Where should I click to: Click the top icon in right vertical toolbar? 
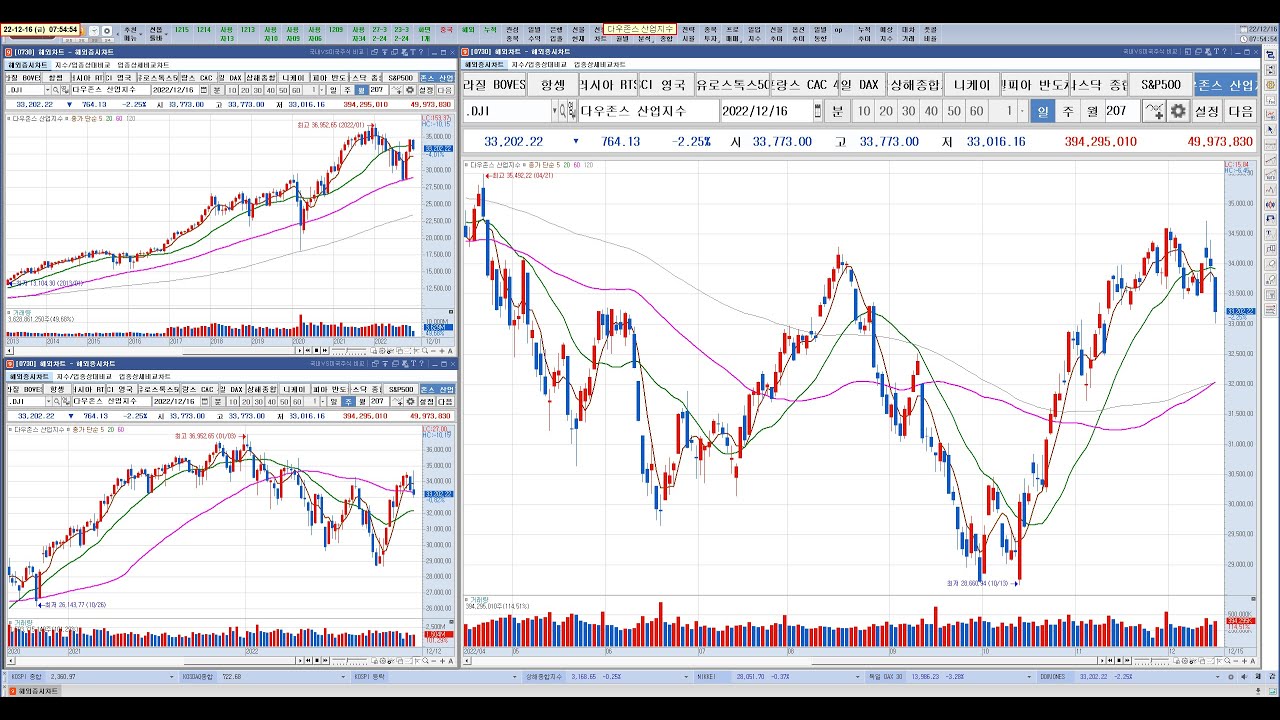coord(1270,55)
